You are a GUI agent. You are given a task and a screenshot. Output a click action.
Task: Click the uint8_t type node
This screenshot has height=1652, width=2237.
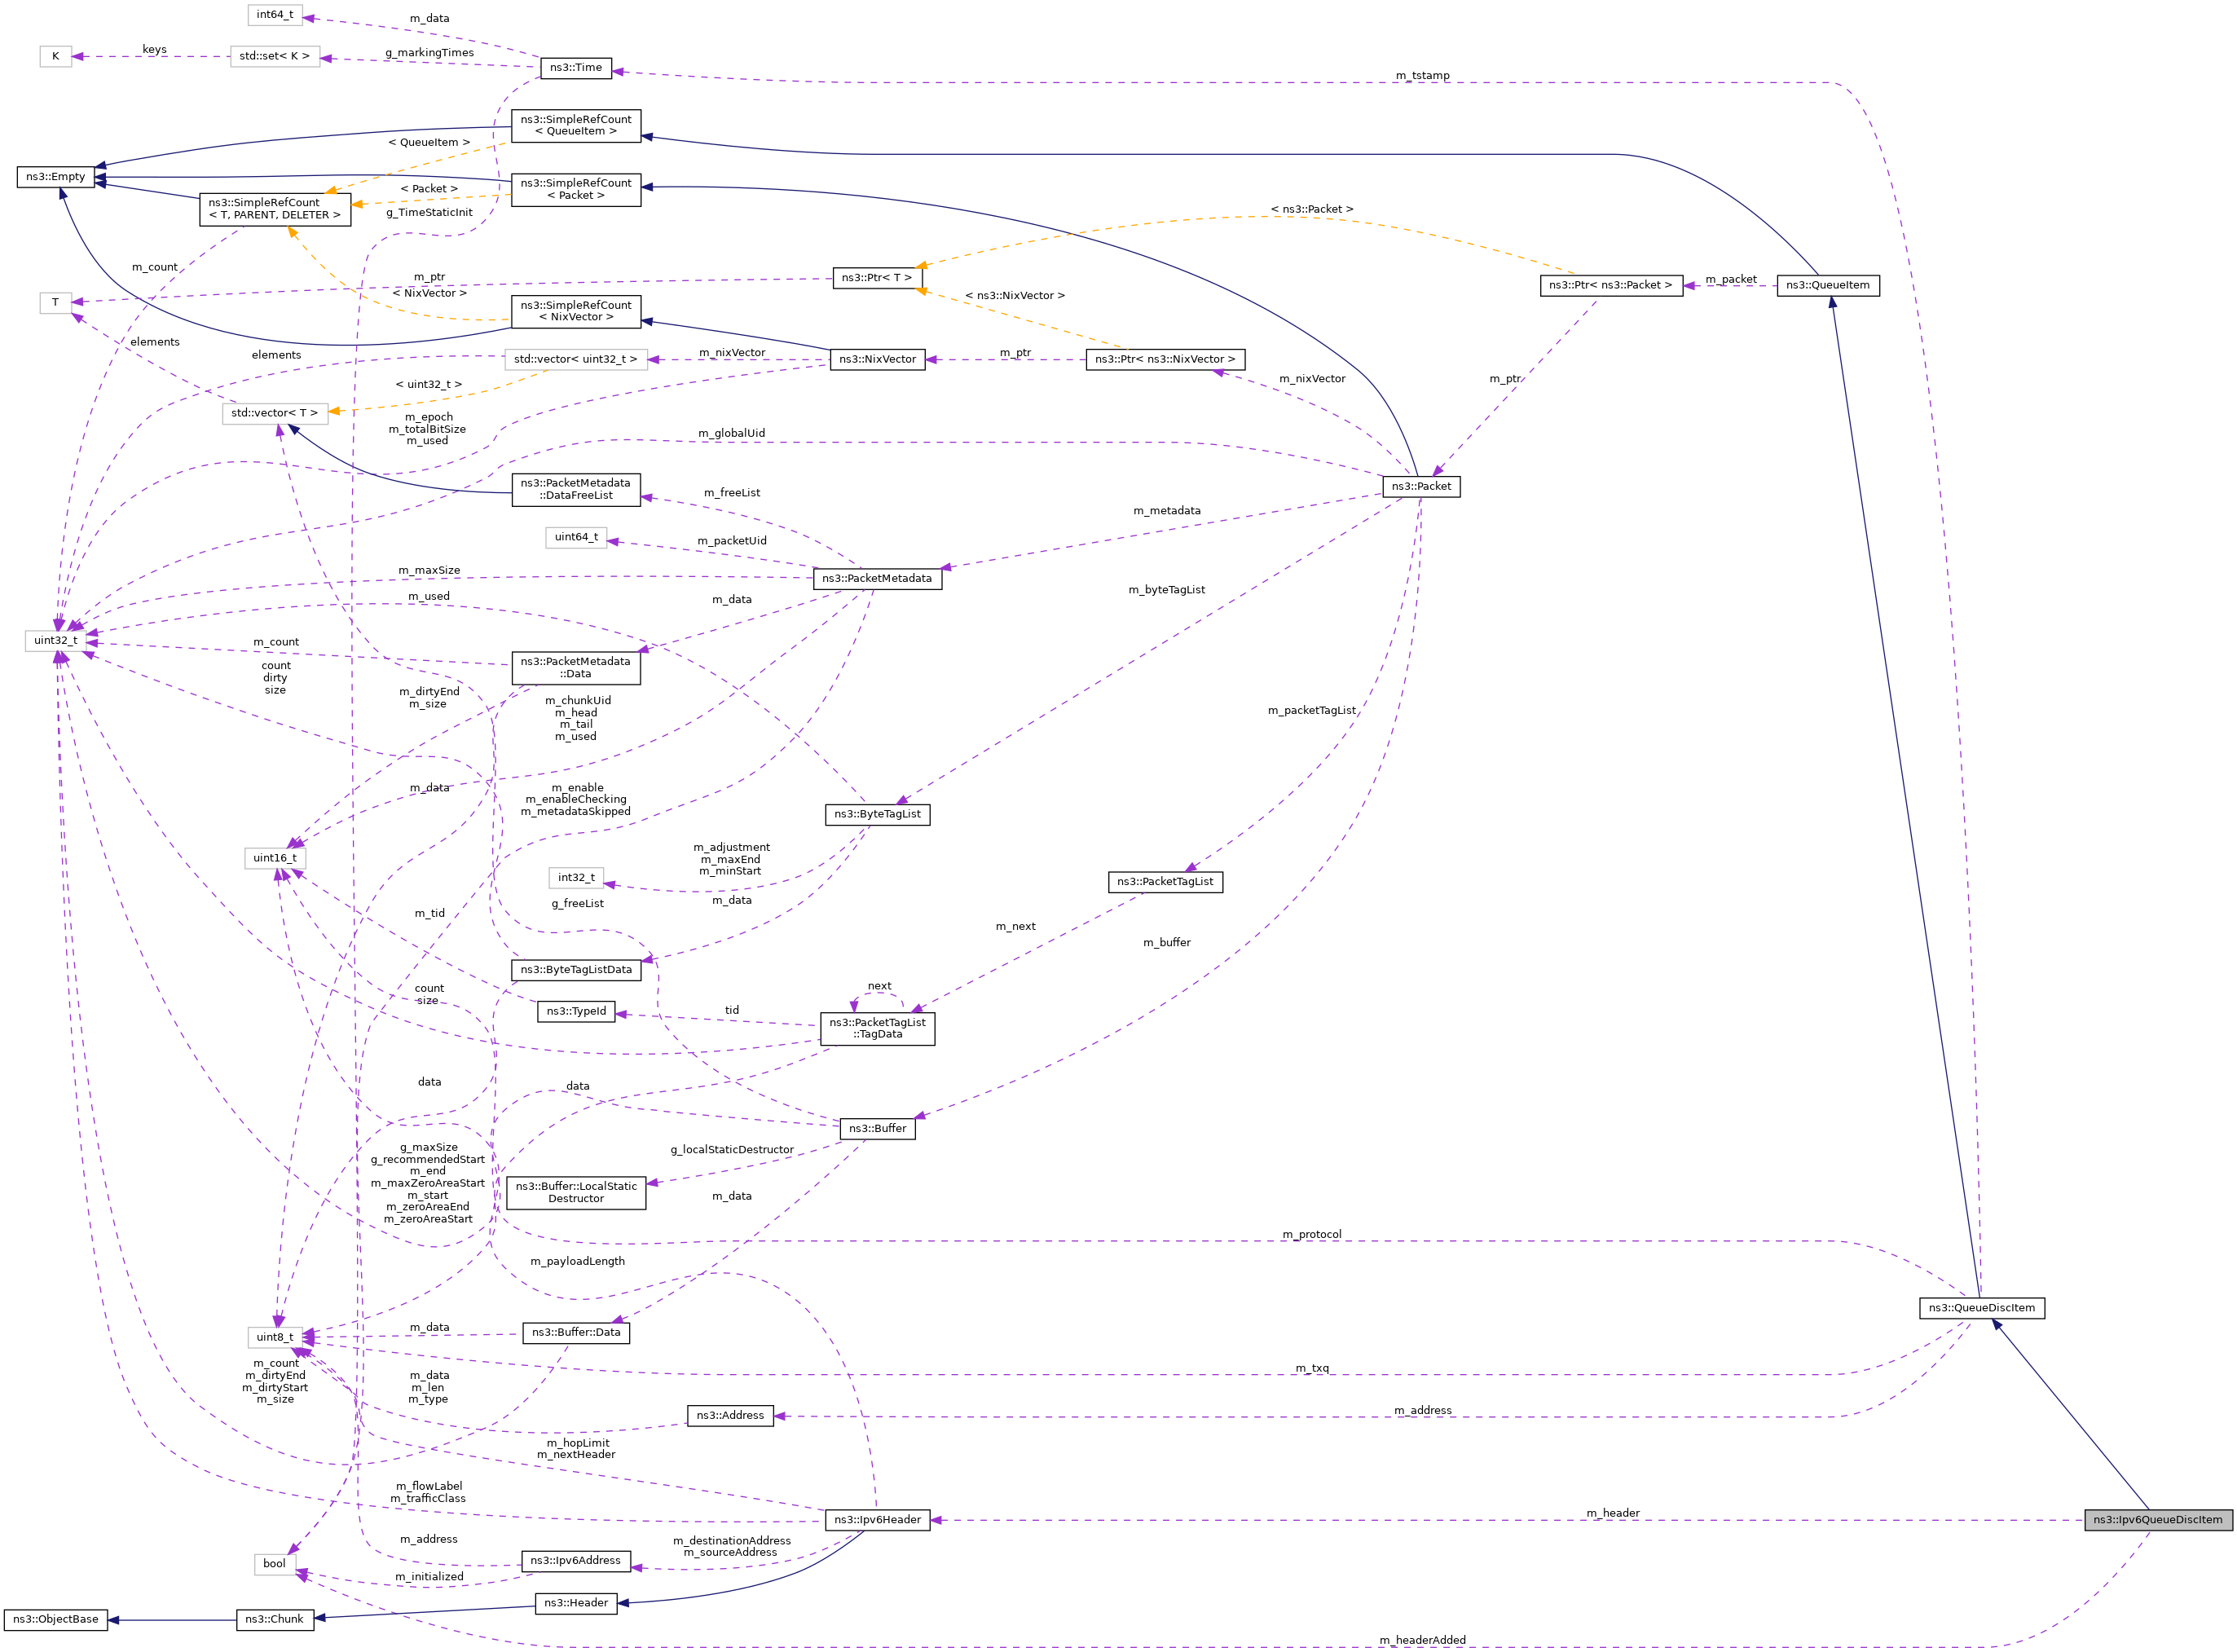tap(274, 1337)
